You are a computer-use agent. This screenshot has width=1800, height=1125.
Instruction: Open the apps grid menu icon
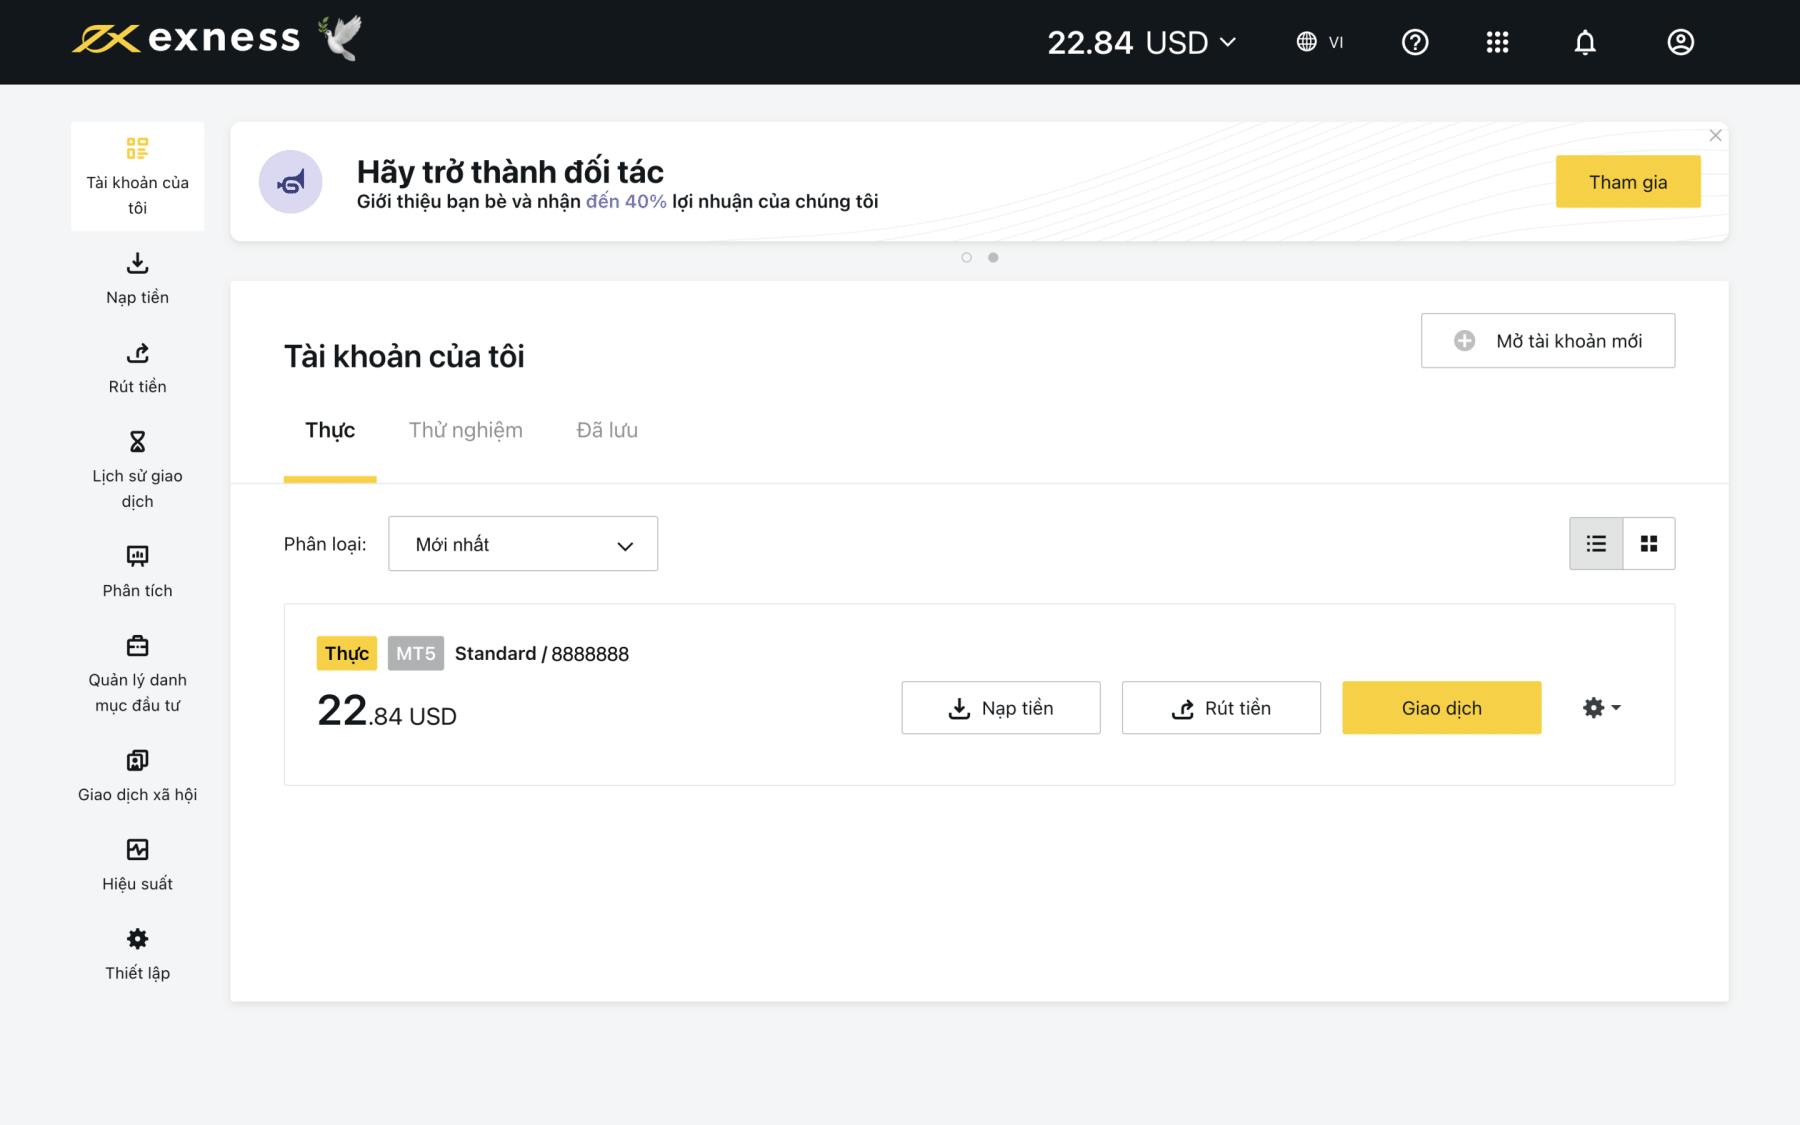[1497, 42]
